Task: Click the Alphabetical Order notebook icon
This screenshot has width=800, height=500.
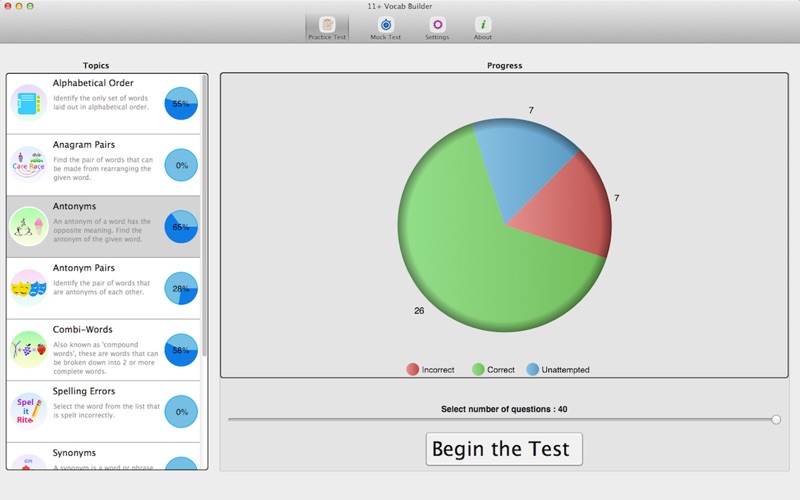Action: 29,103
